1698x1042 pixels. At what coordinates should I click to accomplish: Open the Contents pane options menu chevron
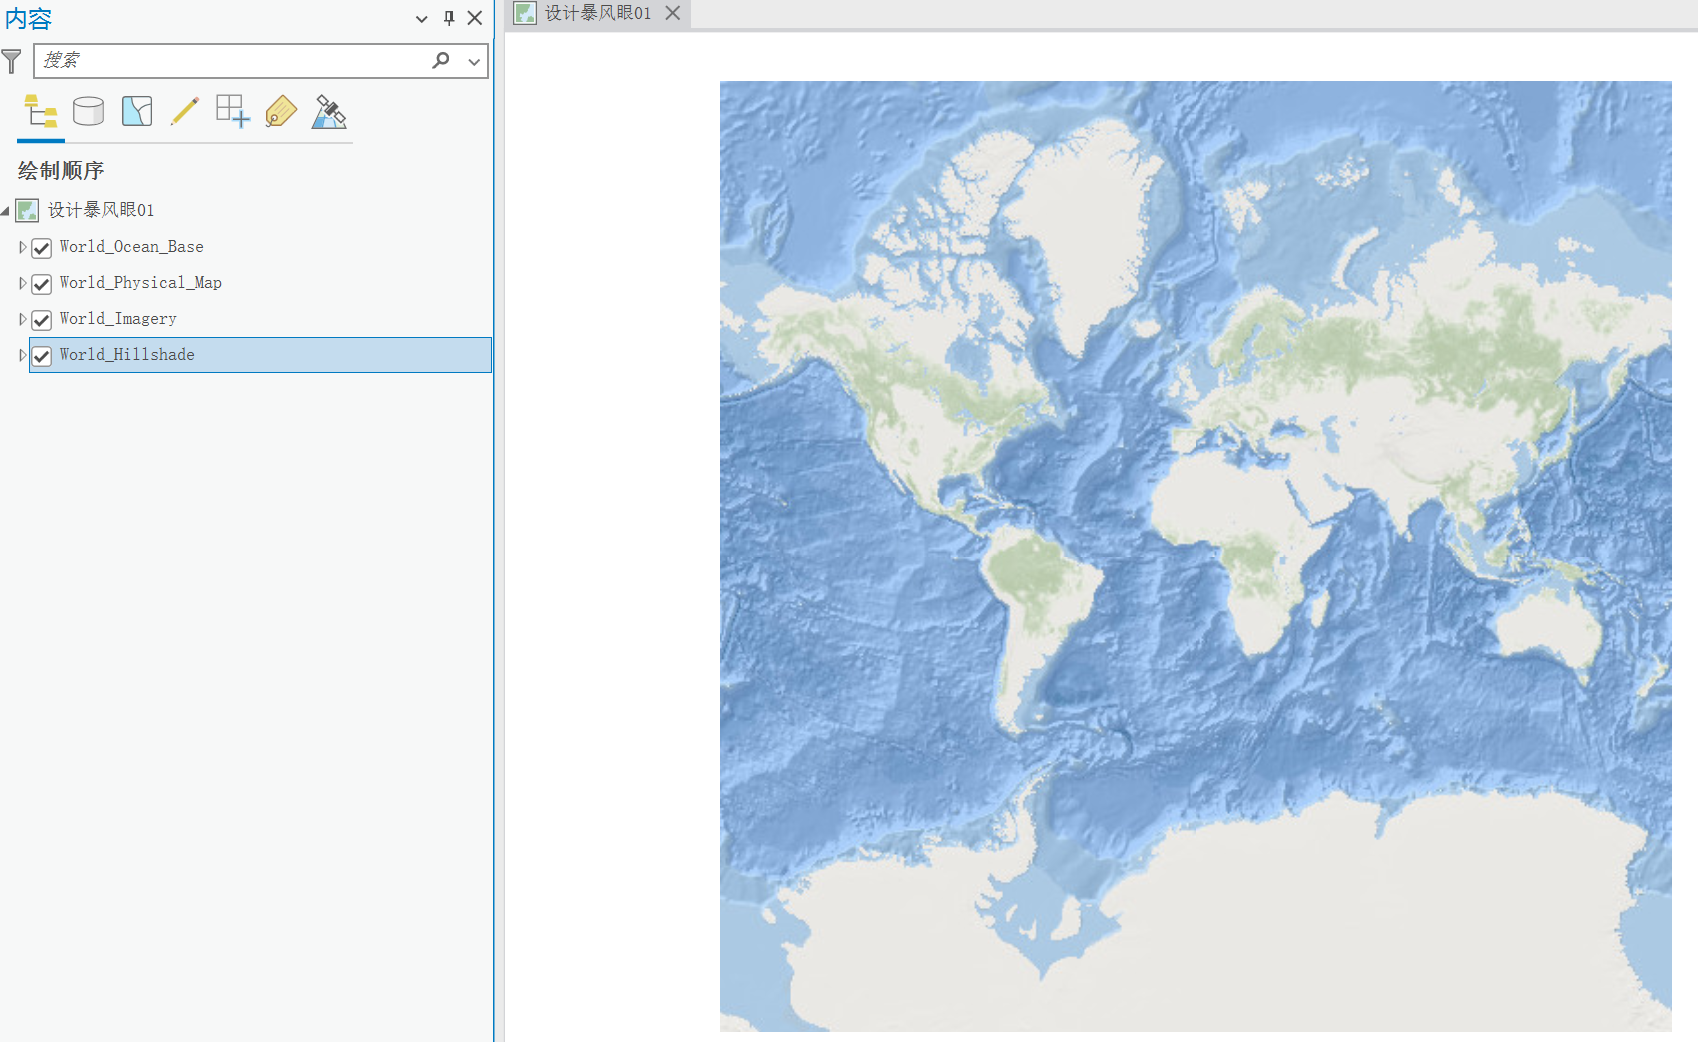[422, 18]
